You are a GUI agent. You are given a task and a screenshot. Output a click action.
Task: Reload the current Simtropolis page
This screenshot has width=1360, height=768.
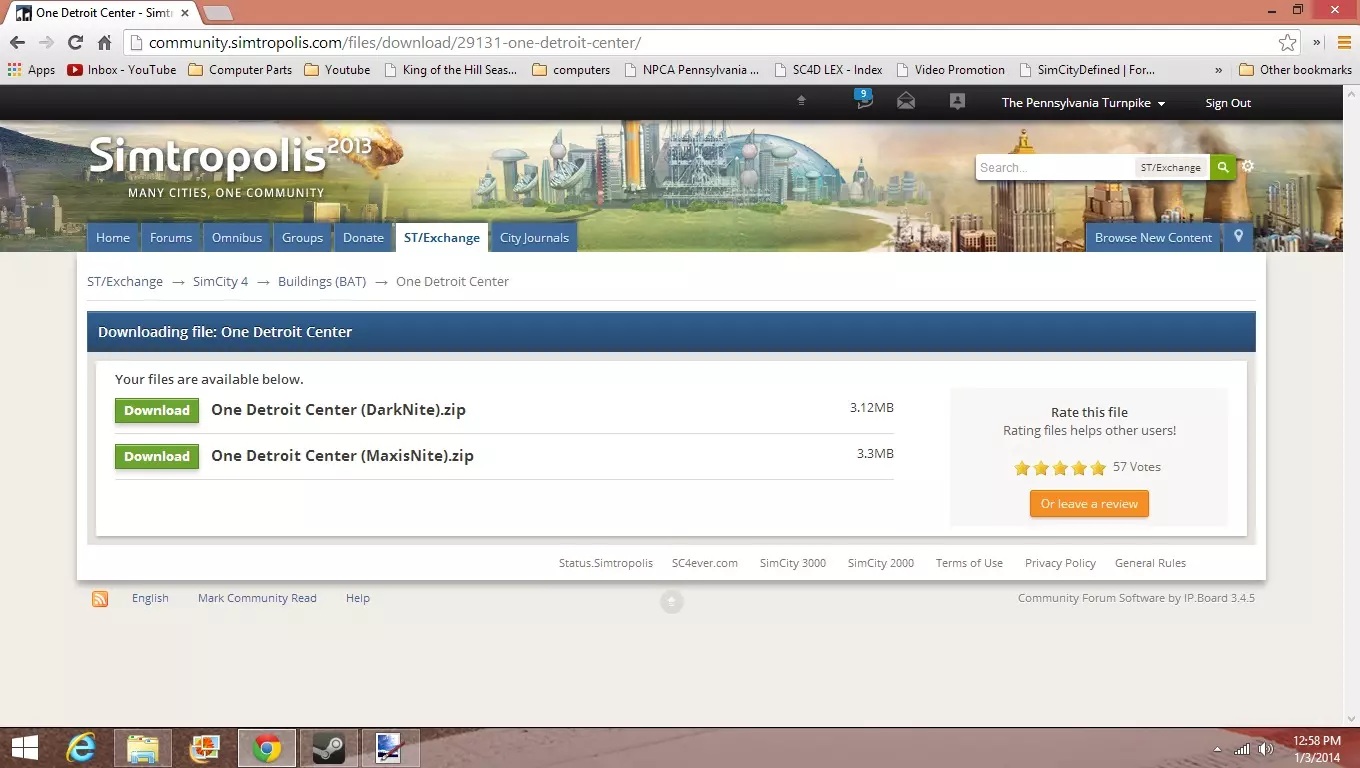click(75, 43)
